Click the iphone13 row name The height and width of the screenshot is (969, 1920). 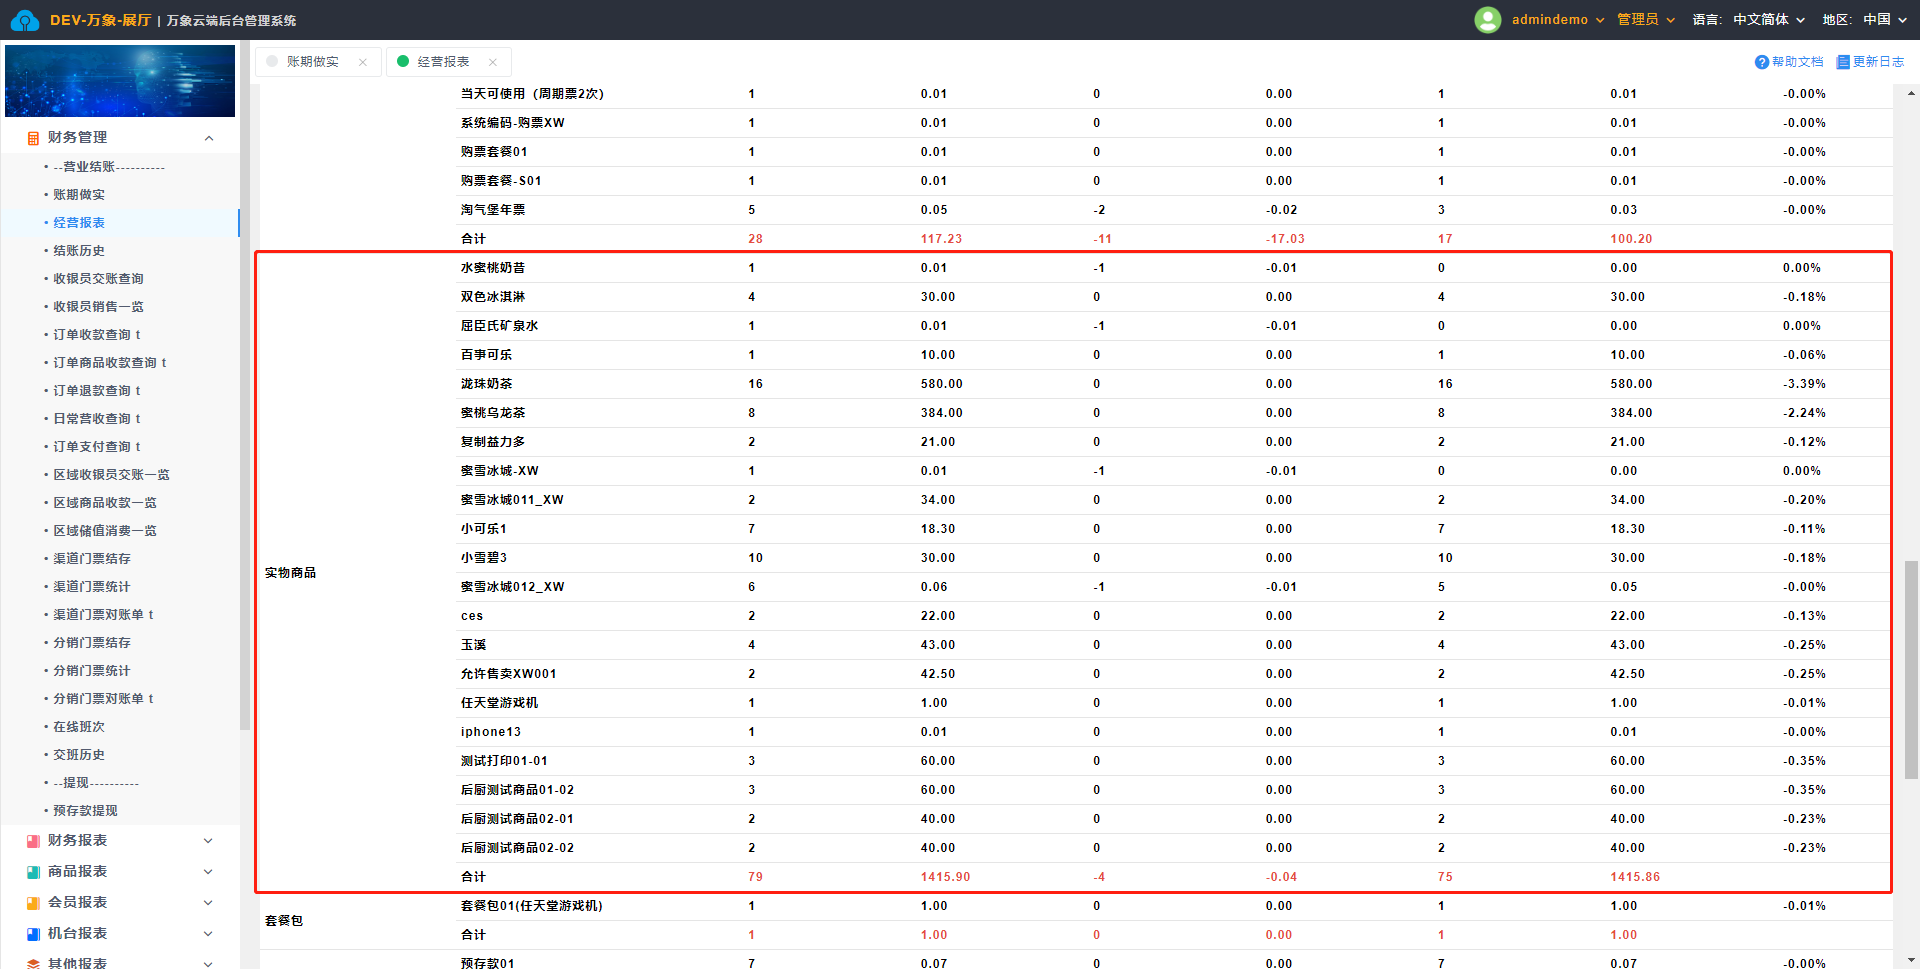491,732
